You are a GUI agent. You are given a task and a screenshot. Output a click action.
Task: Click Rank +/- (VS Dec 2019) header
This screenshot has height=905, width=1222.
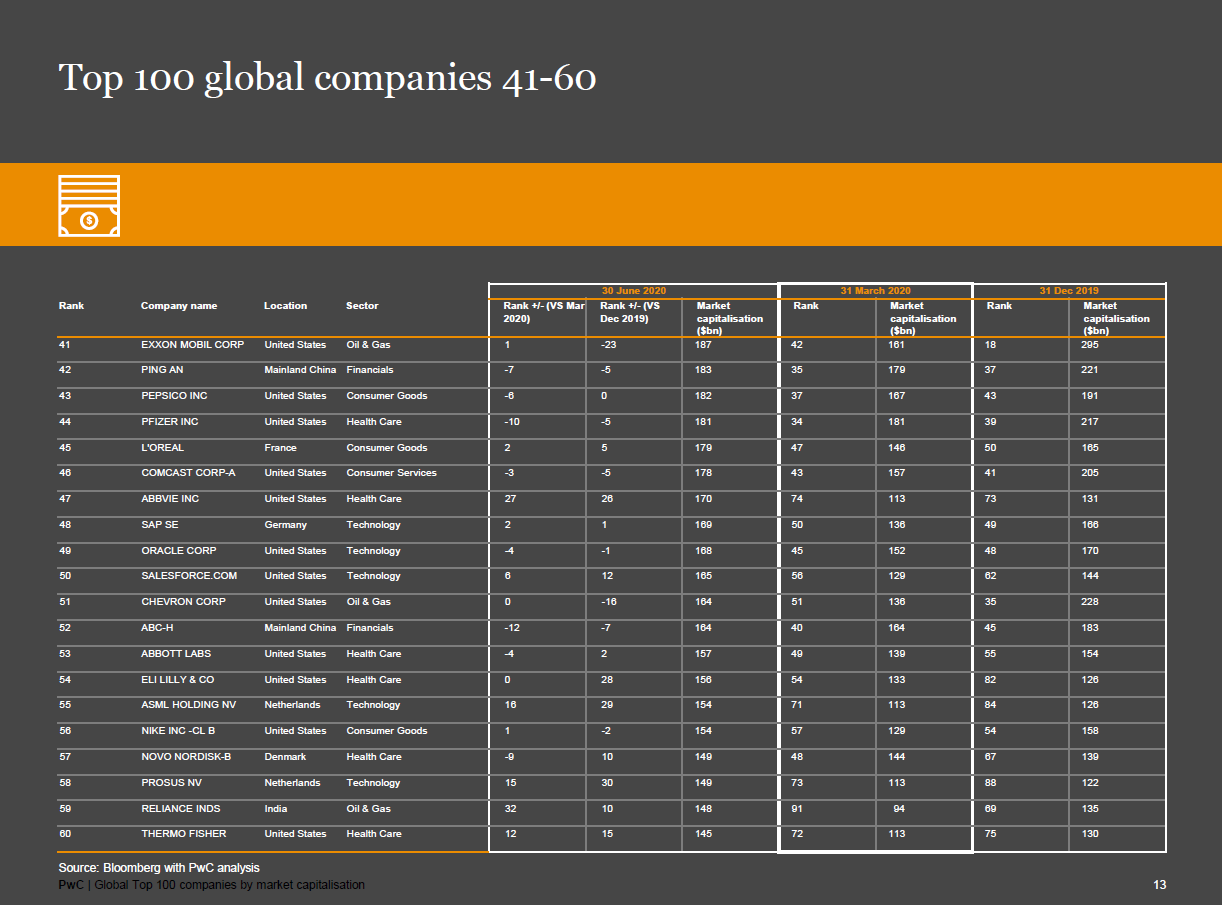630,312
